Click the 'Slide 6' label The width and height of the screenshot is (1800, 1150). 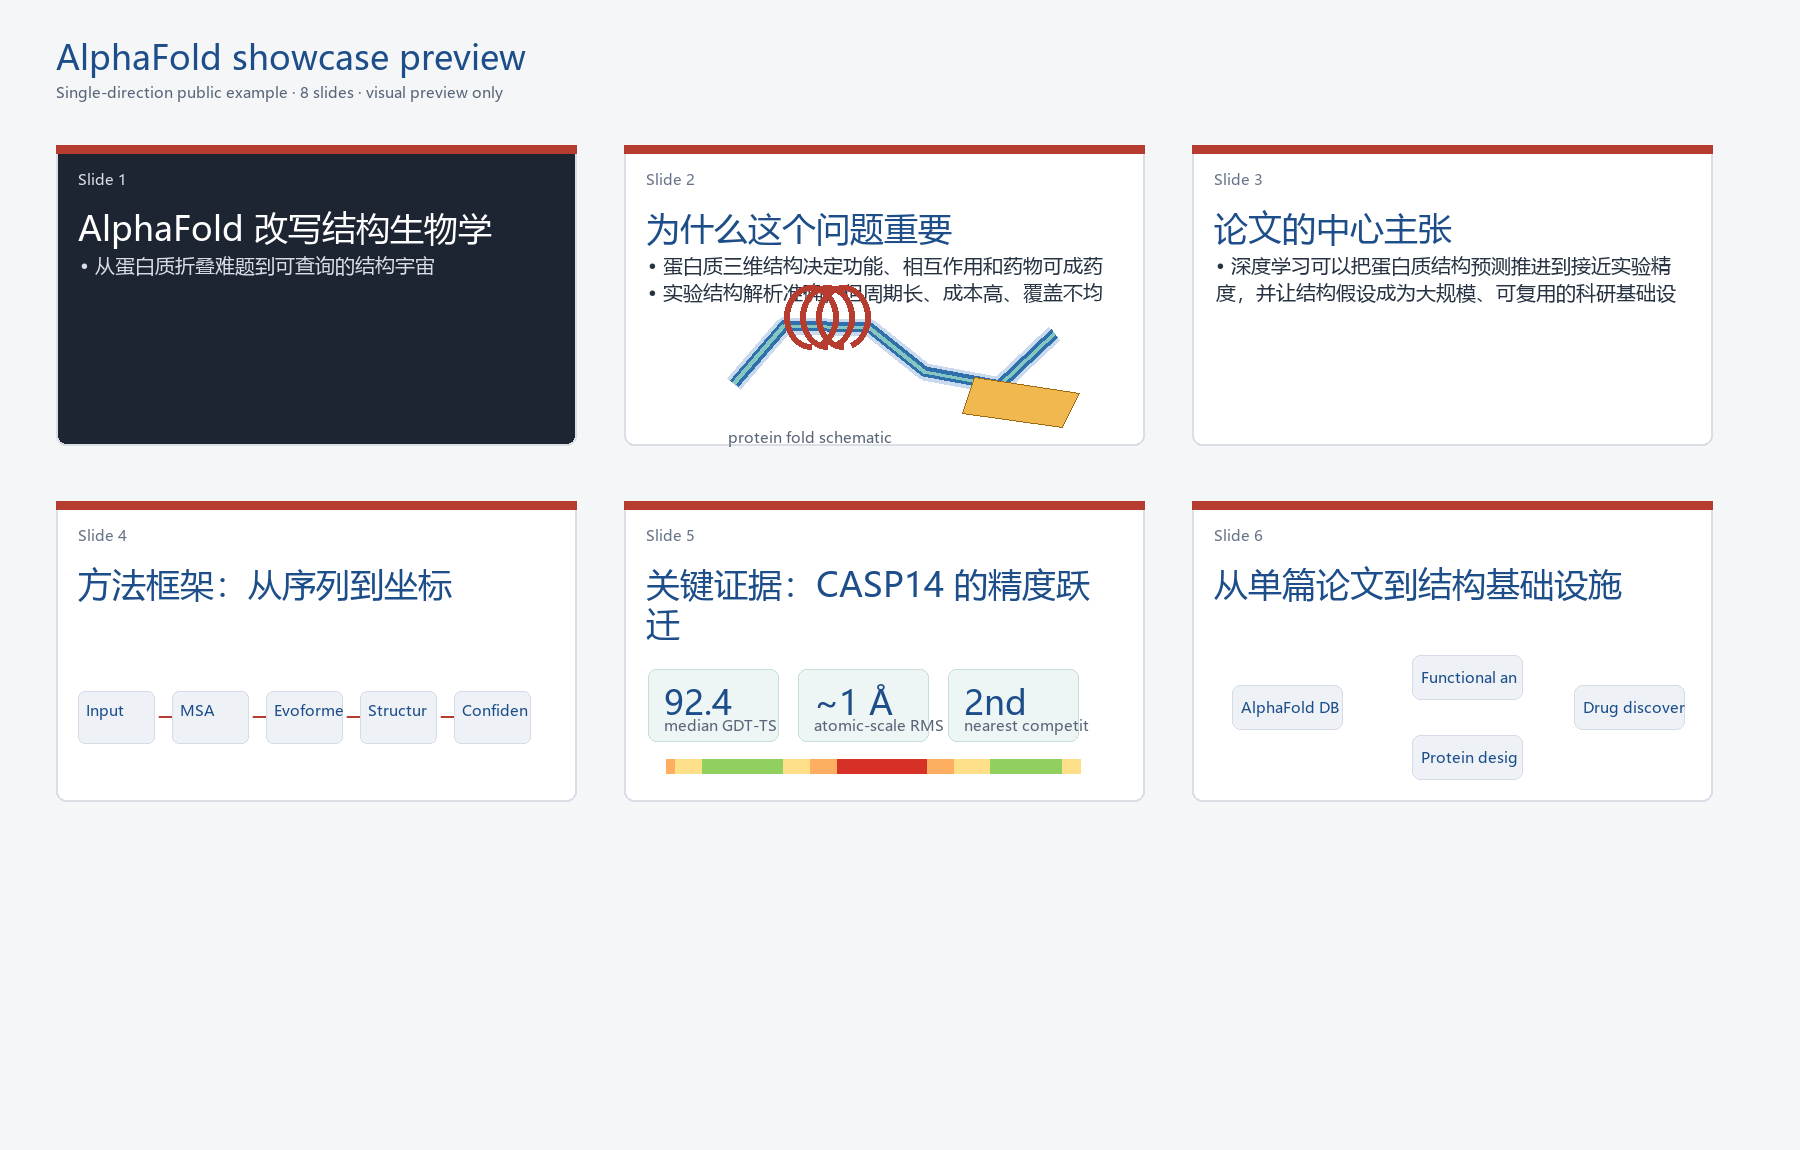point(1238,536)
